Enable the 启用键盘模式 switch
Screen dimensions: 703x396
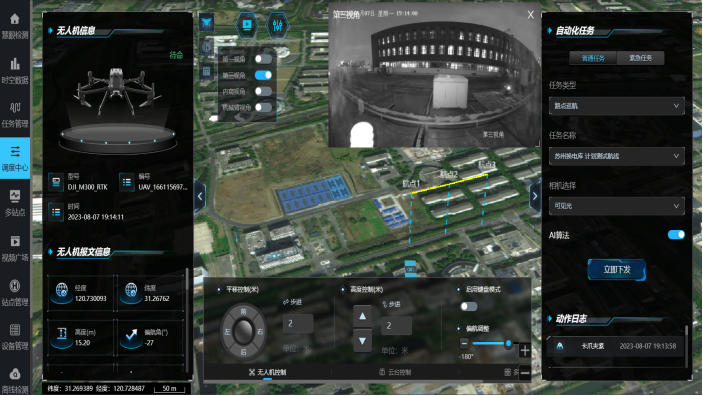point(469,307)
